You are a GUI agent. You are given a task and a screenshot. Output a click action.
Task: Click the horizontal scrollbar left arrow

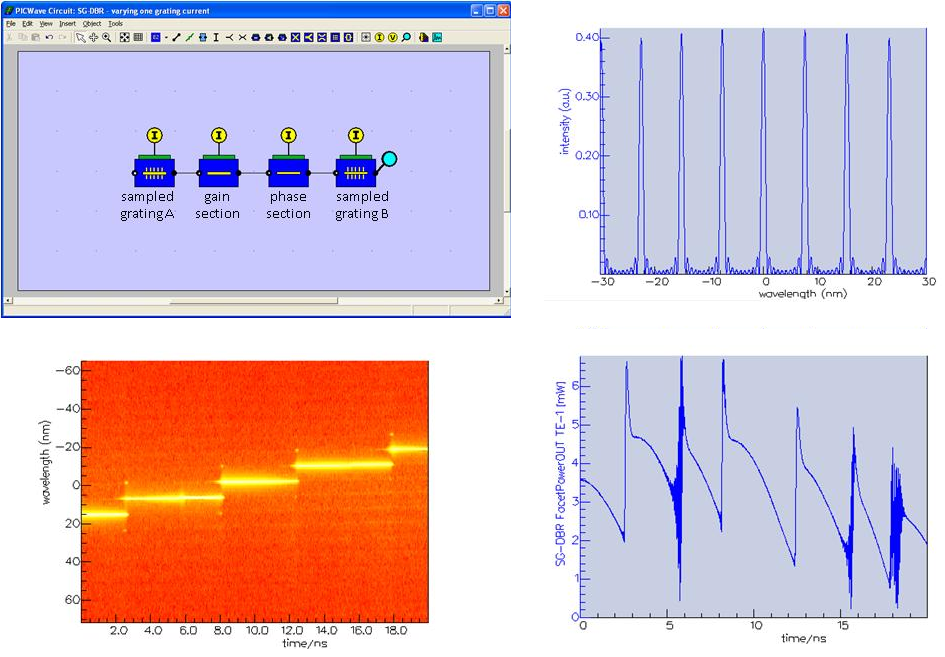coord(8,300)
